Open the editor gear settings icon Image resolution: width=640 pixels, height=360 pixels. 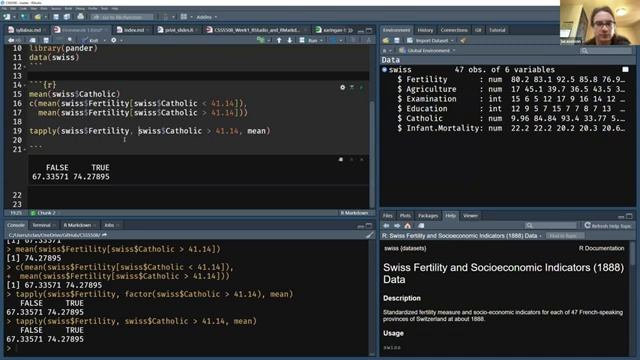114,40
